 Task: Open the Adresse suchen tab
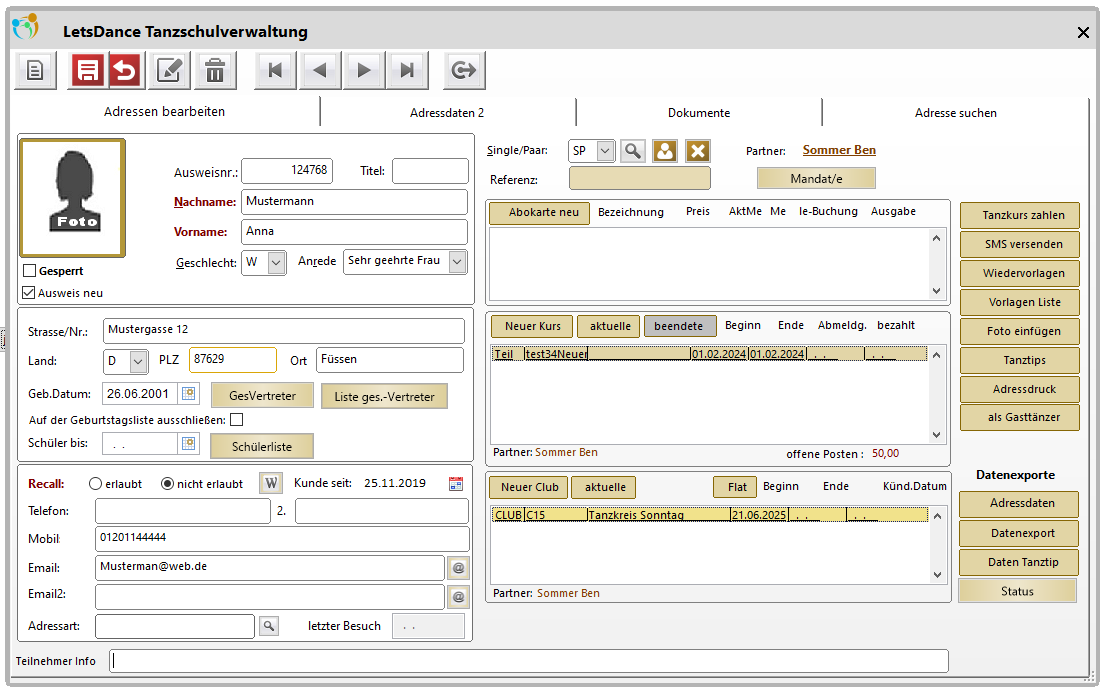955,113
